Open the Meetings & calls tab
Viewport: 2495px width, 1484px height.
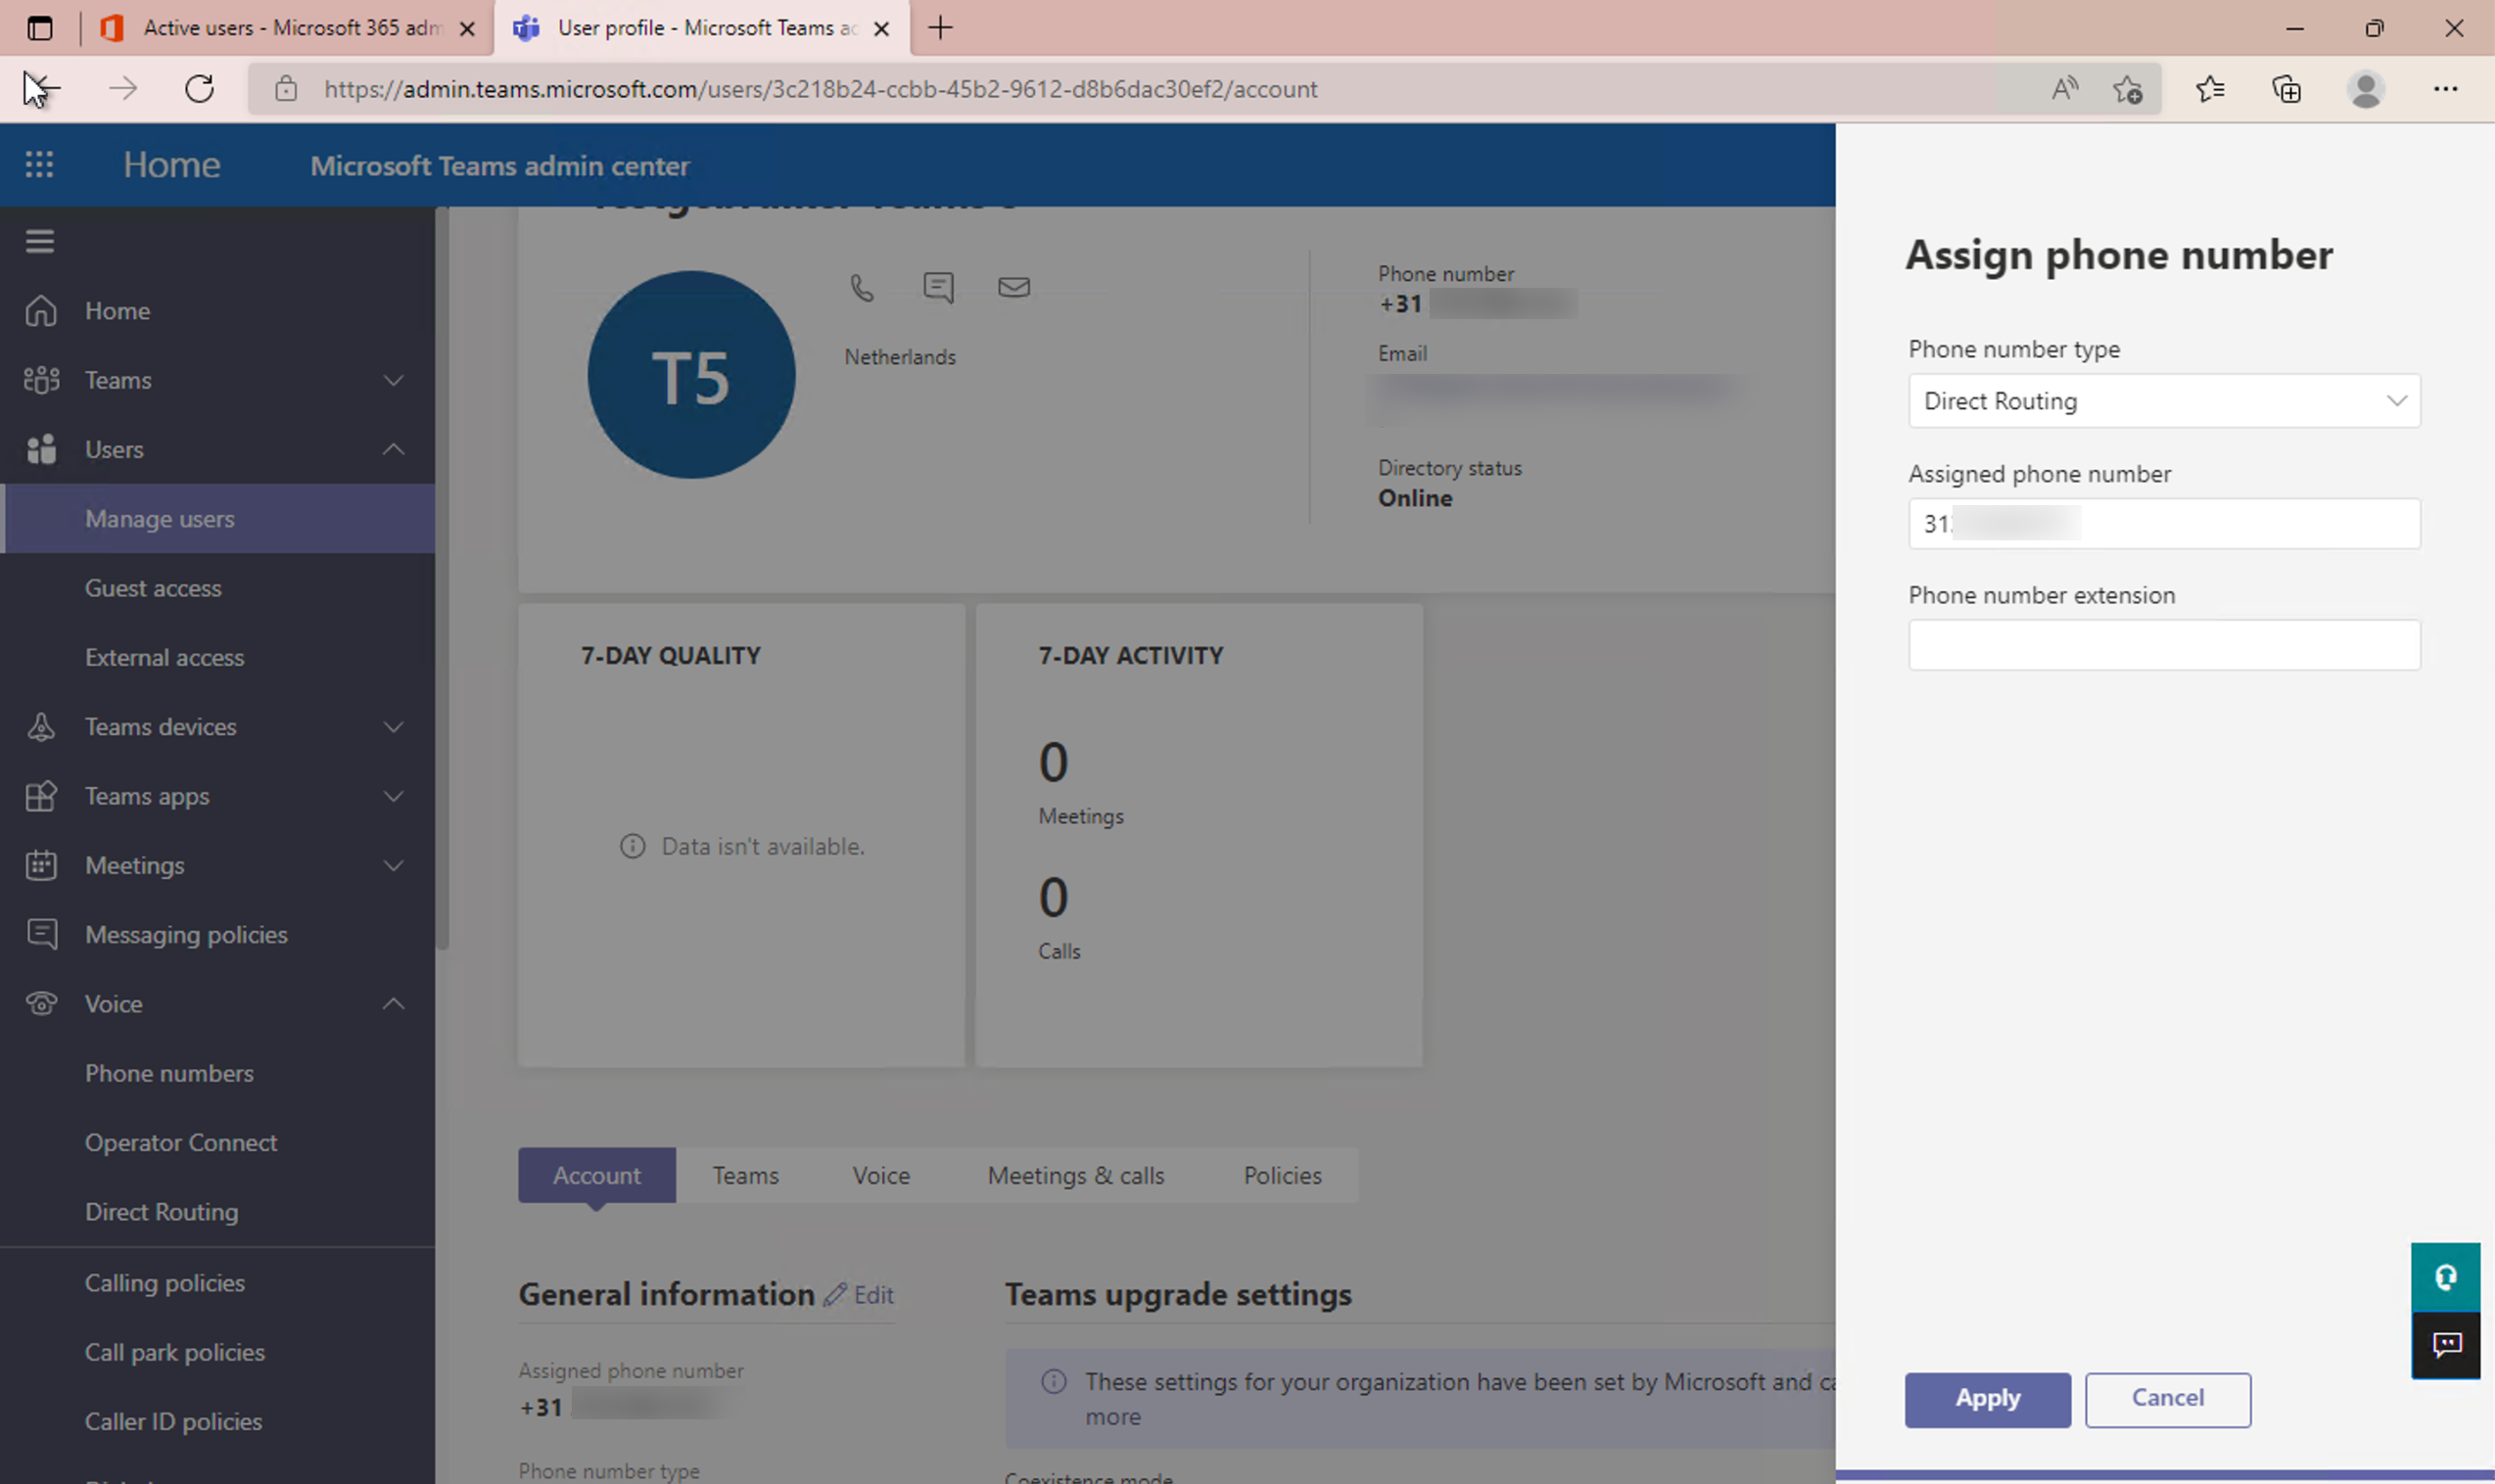click(1076, 1176)
